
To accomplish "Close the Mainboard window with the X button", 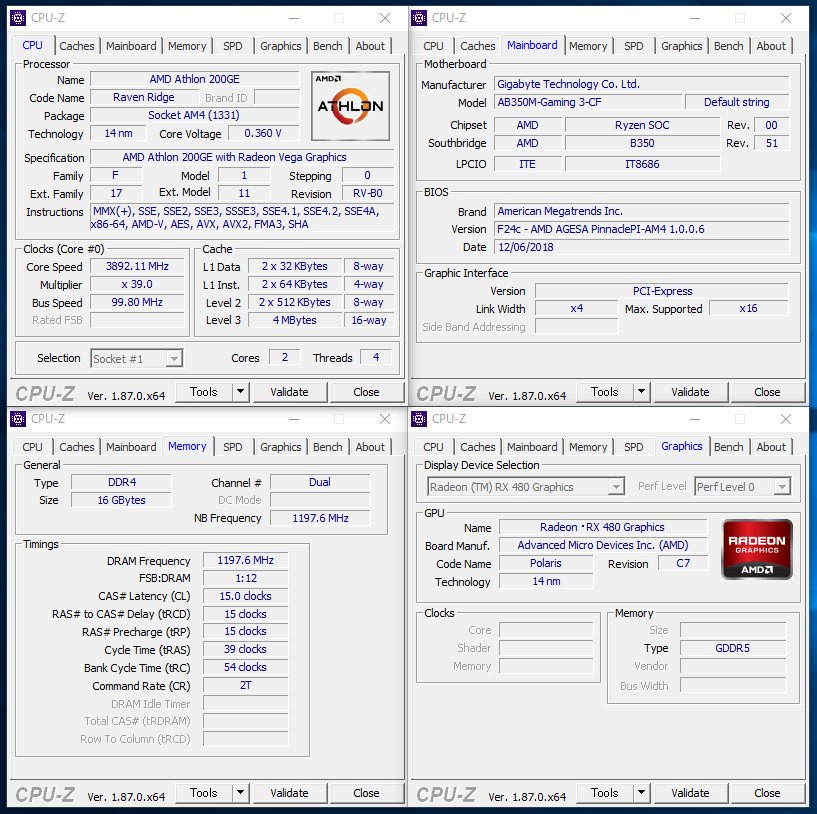I will pyautogui.click(x=786, y=18).
